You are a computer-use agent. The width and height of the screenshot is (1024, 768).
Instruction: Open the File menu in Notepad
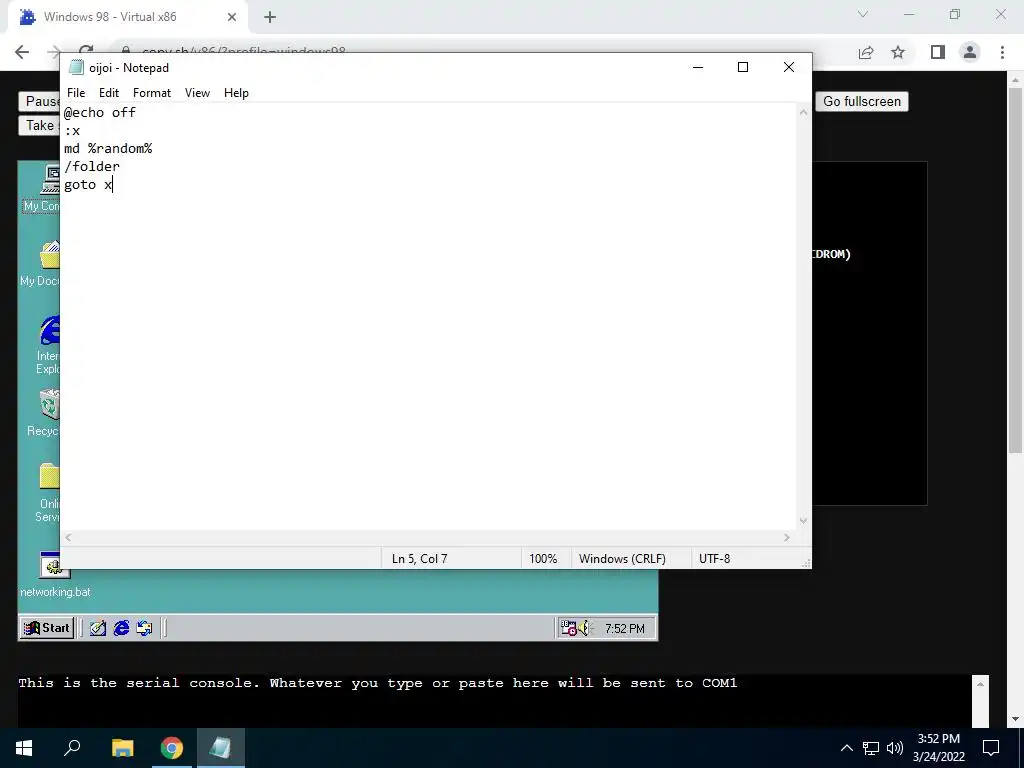click(x=76, y=93)
